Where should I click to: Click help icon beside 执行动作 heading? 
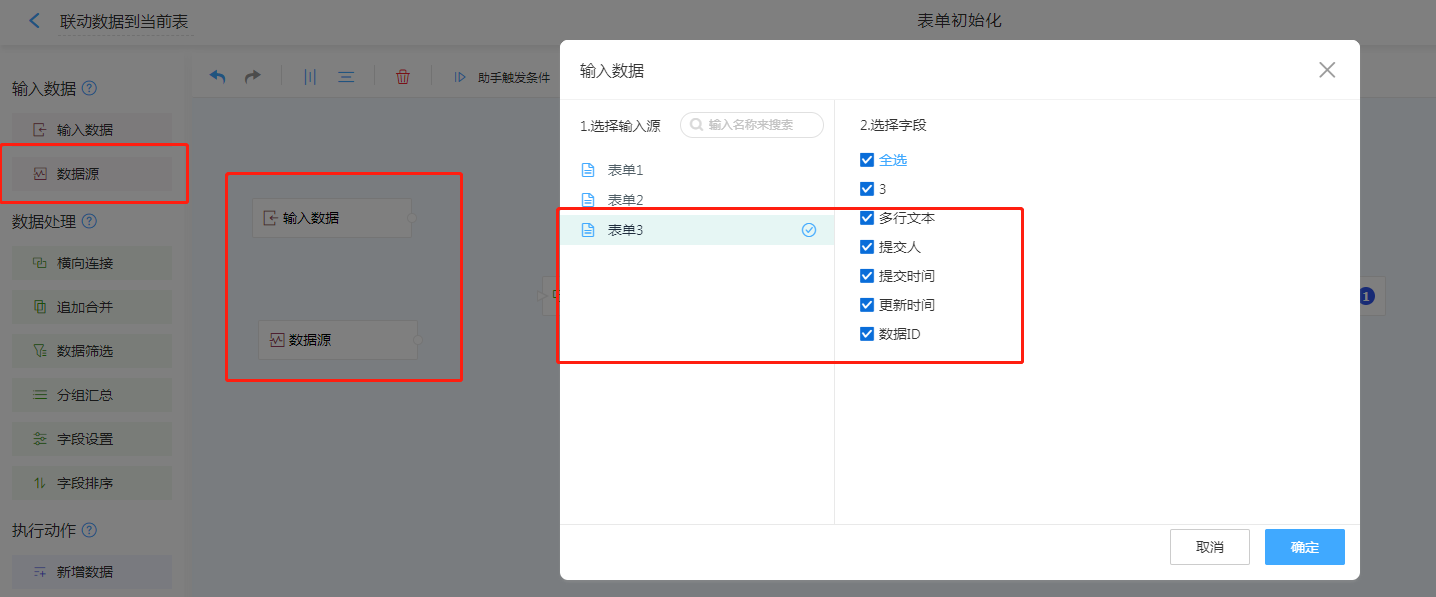tap(89, 530)
